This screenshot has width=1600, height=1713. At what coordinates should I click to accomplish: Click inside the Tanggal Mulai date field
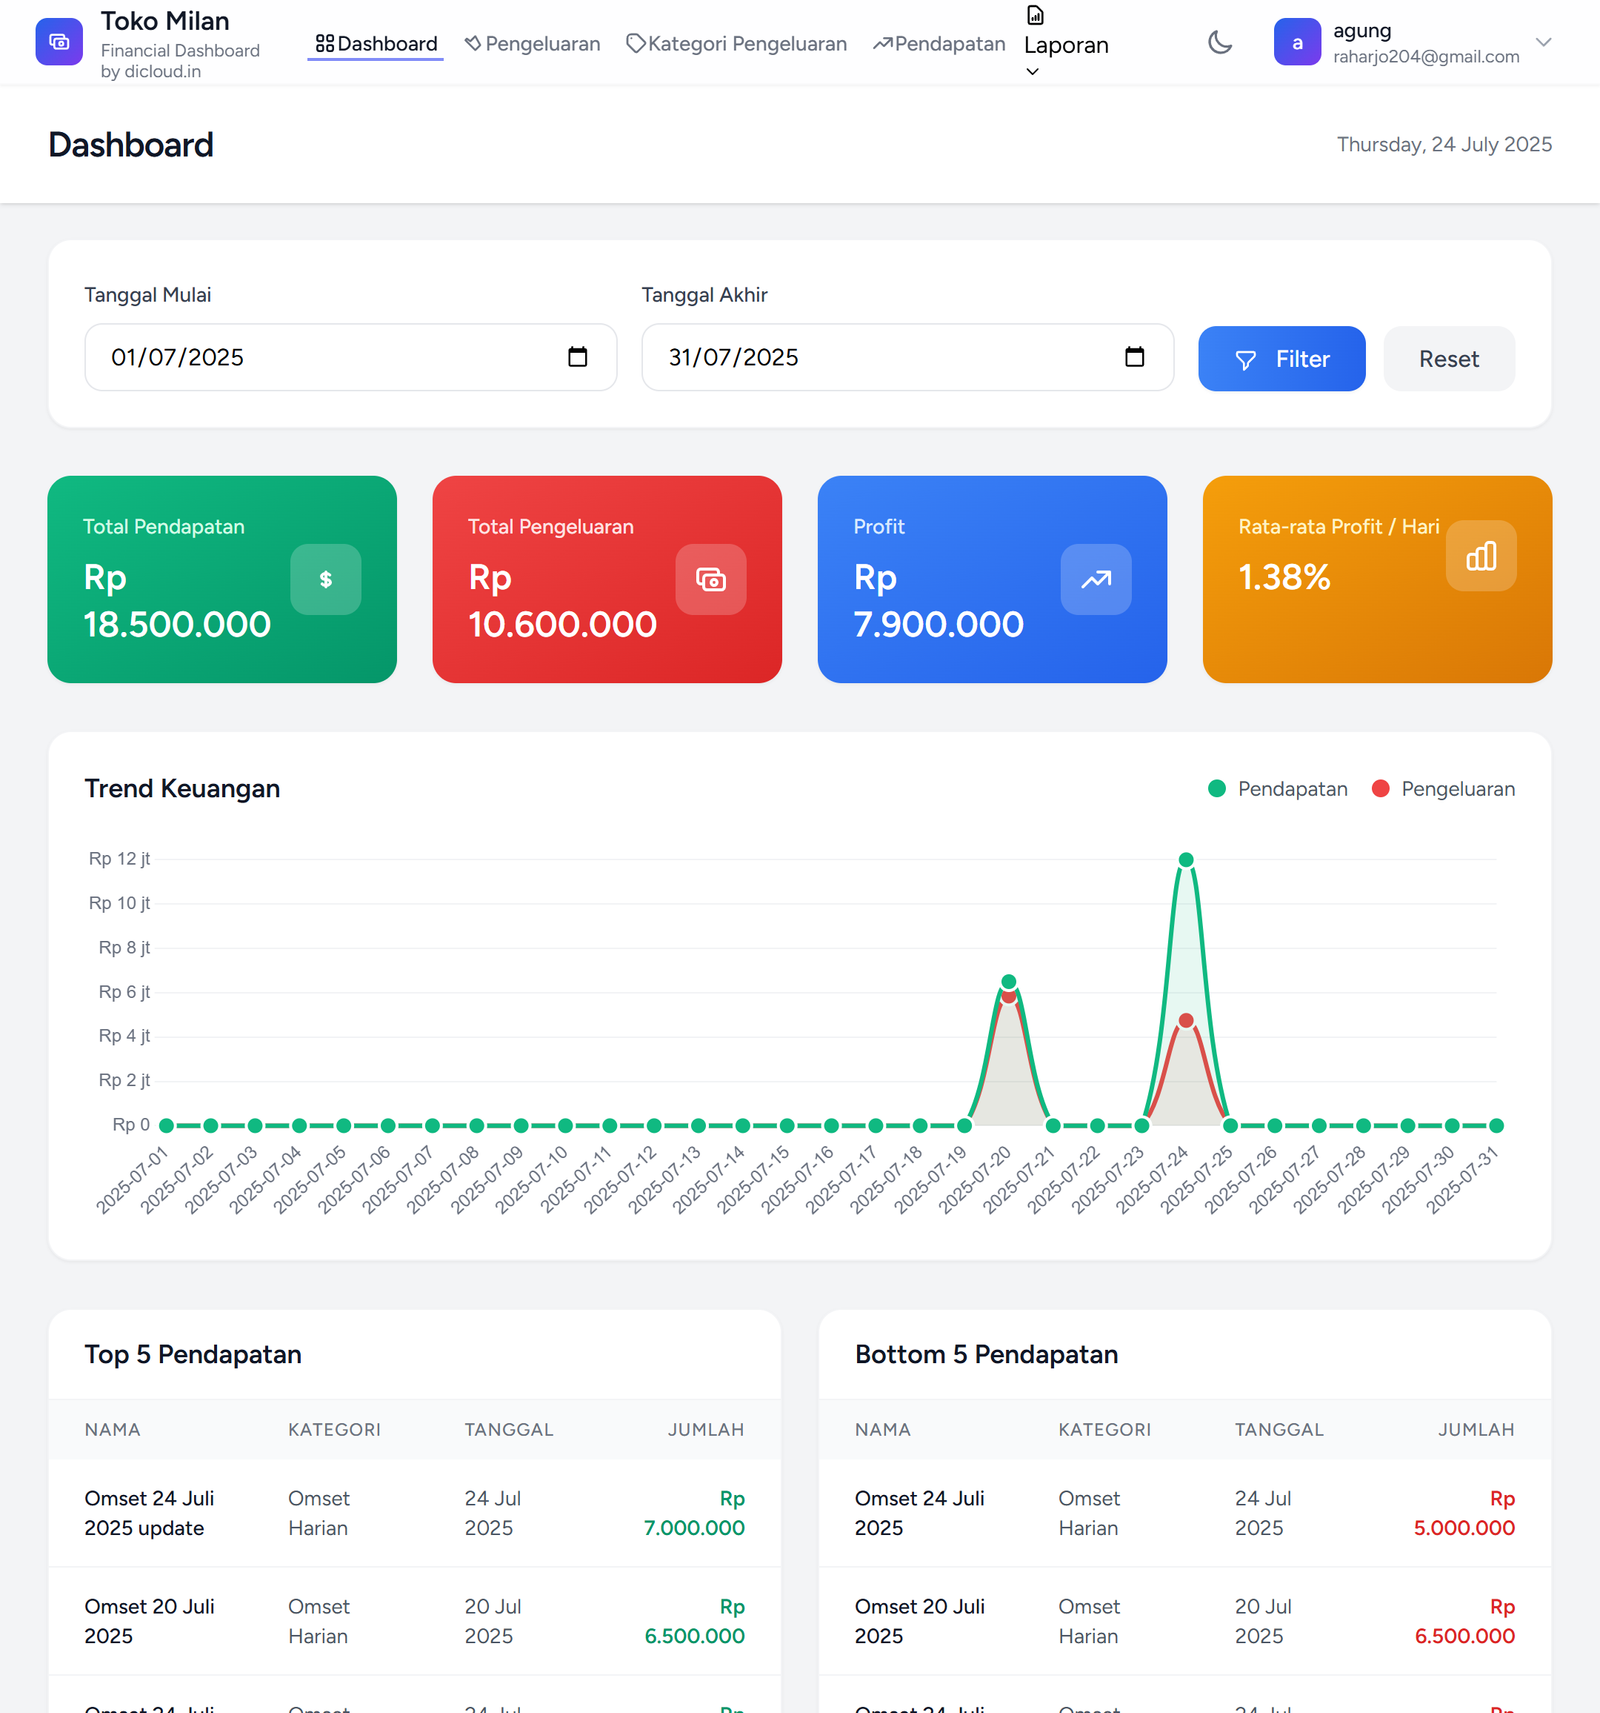pos(300,357)
